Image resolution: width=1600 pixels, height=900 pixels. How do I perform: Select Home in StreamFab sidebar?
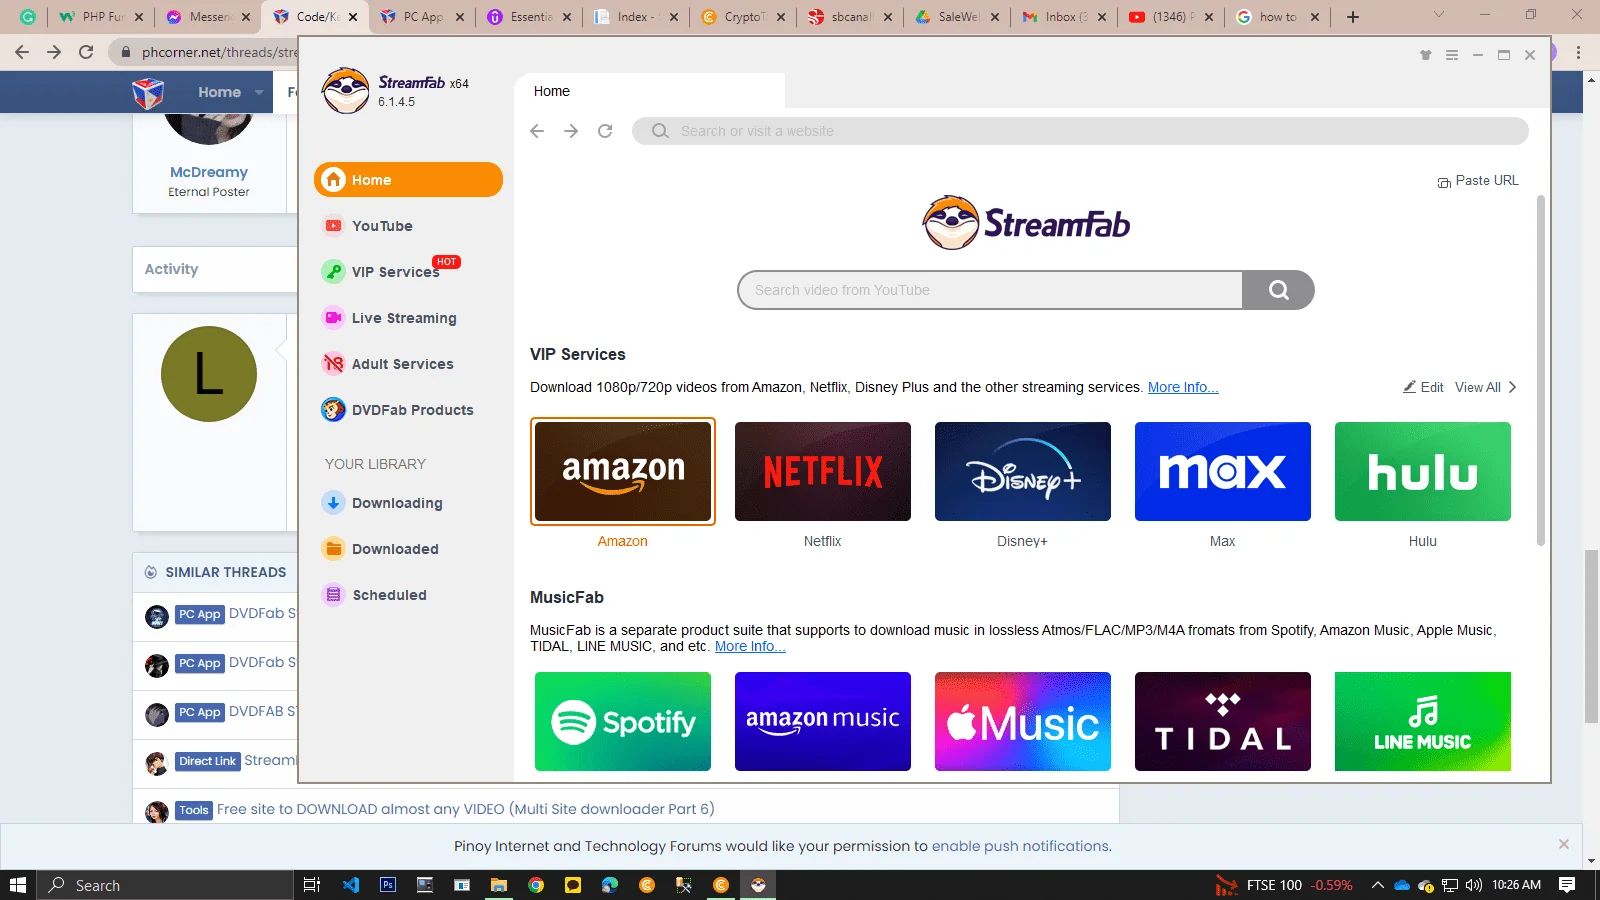click(408, 180)
